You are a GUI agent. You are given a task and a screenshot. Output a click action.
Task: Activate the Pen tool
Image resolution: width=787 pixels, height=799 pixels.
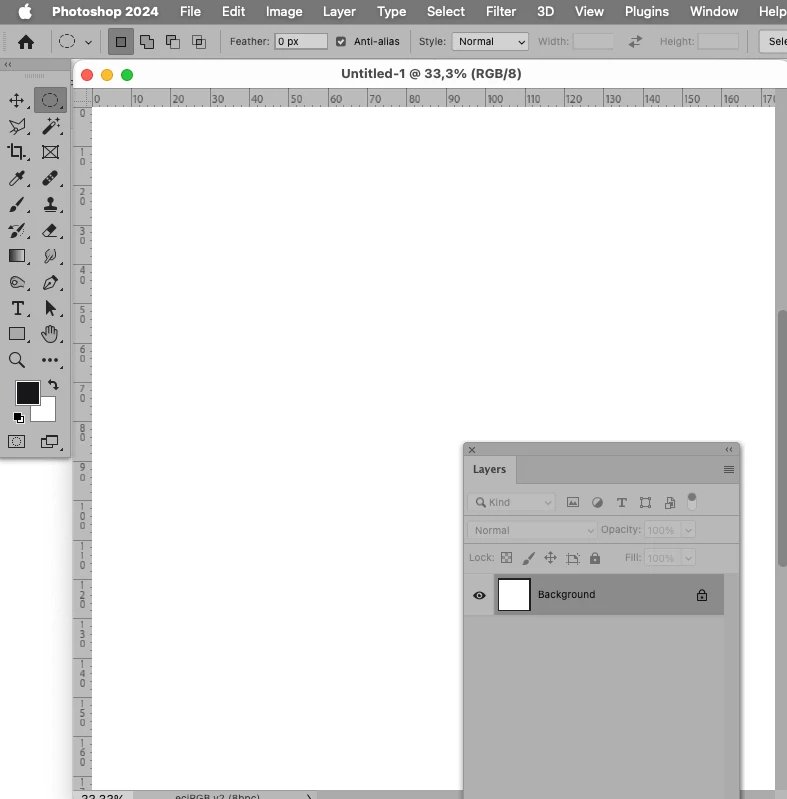pos(50,282)
